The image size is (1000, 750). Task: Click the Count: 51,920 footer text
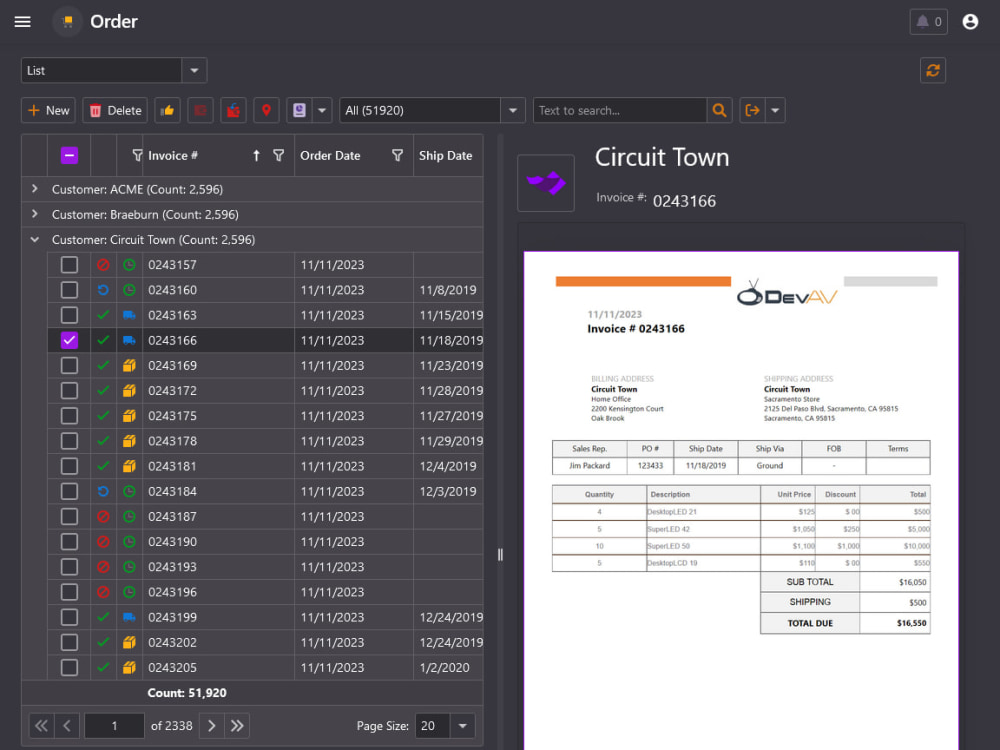(x=187, y=693)
